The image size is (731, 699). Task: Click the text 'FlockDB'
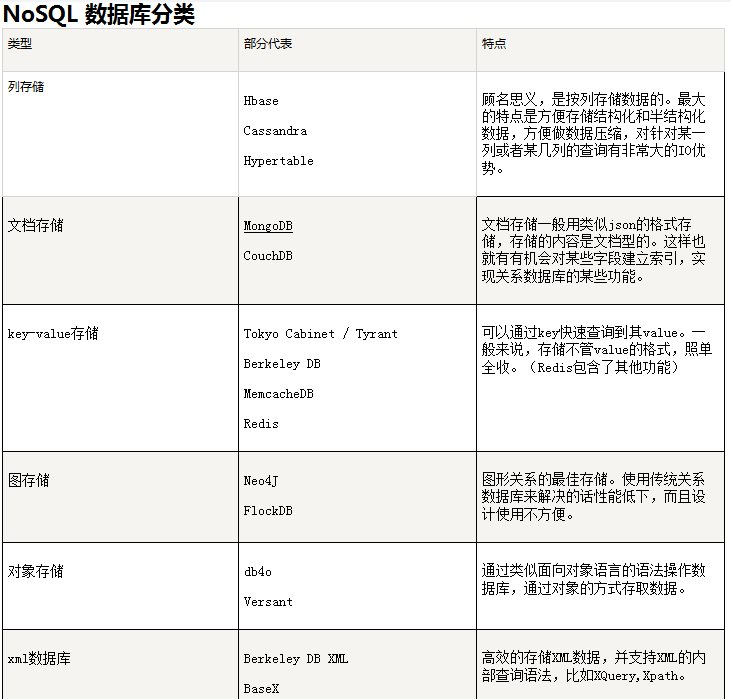tap(268, 511)
